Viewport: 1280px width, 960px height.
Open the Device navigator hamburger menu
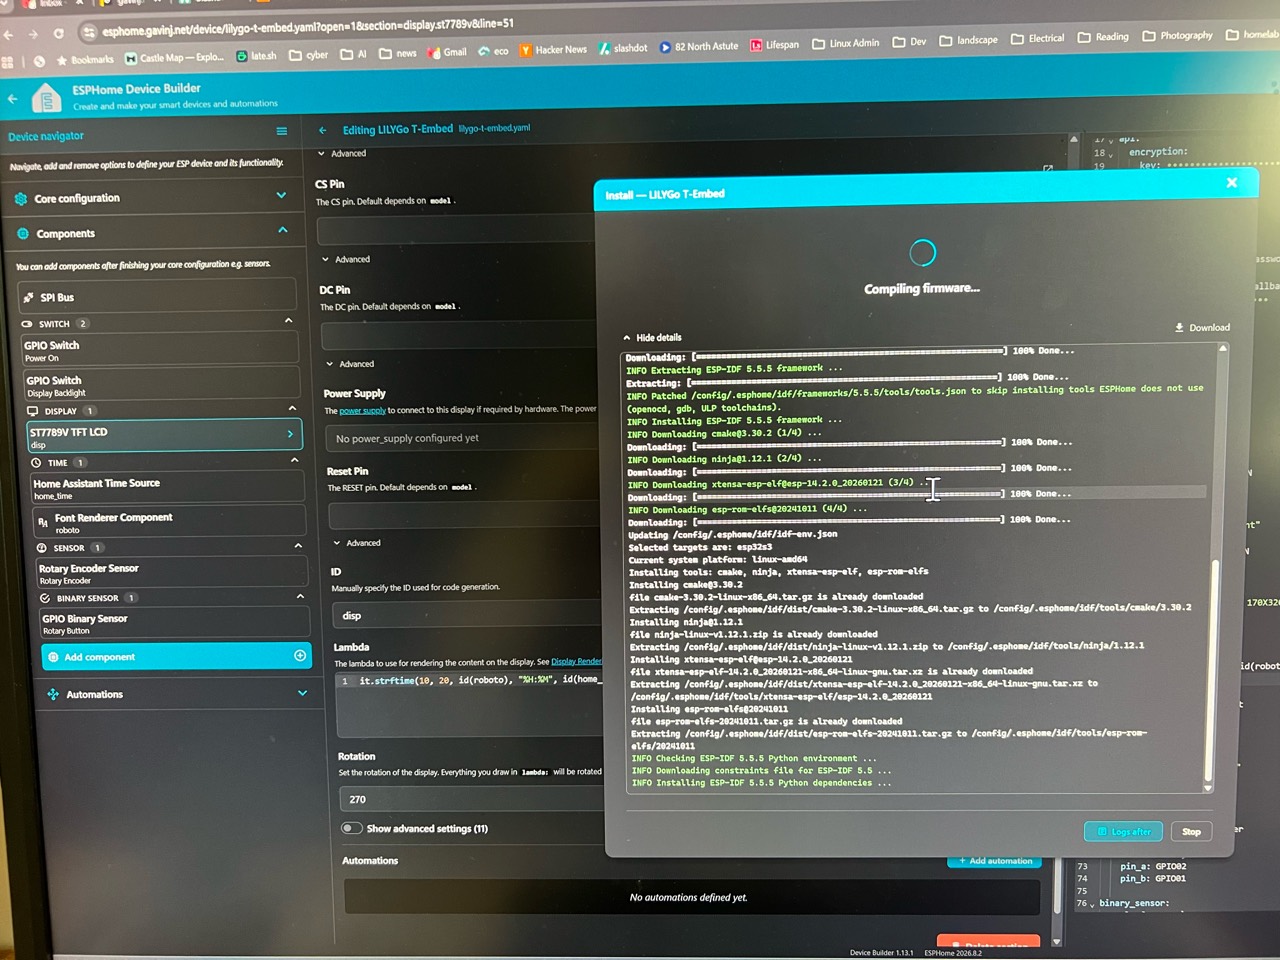coord(282,131)
